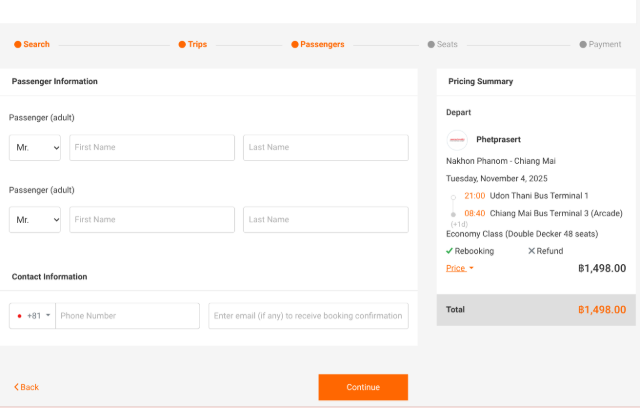Viewport: 640px width, 408px height.
Task: Go to the Passengers step tab
Action: (x=318, y=44)
